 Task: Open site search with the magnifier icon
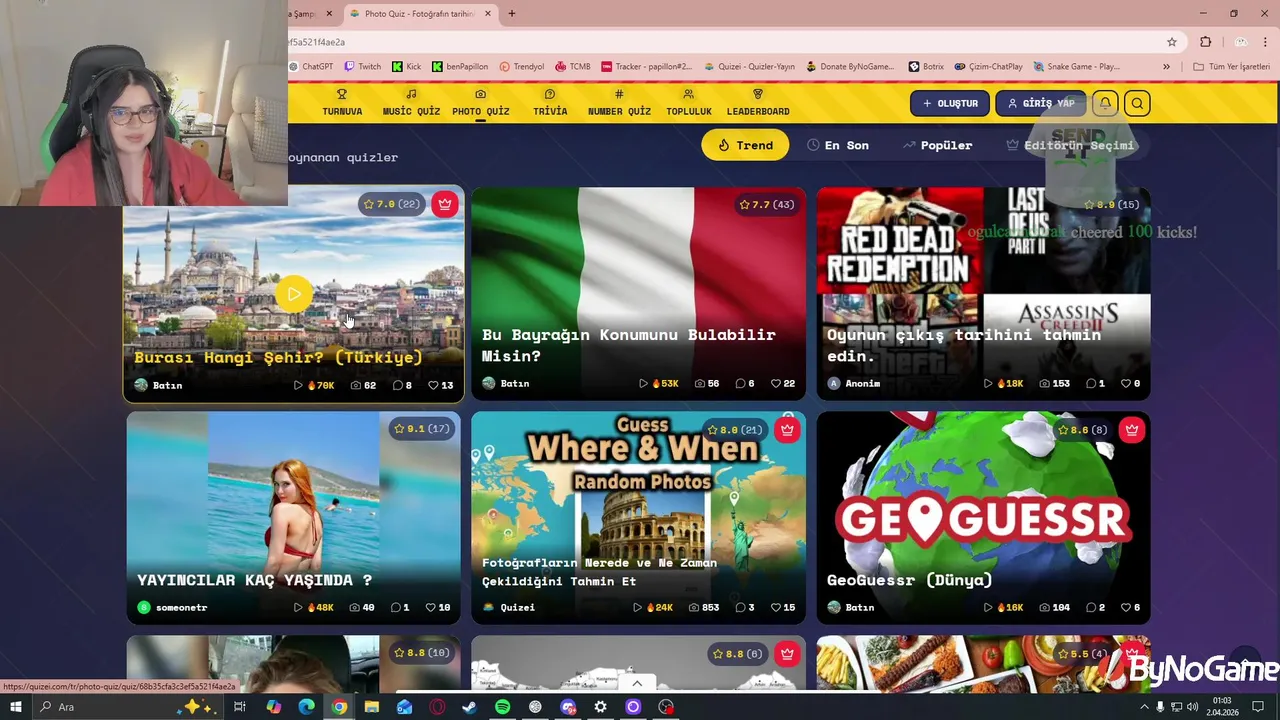tap(1137, 103)
